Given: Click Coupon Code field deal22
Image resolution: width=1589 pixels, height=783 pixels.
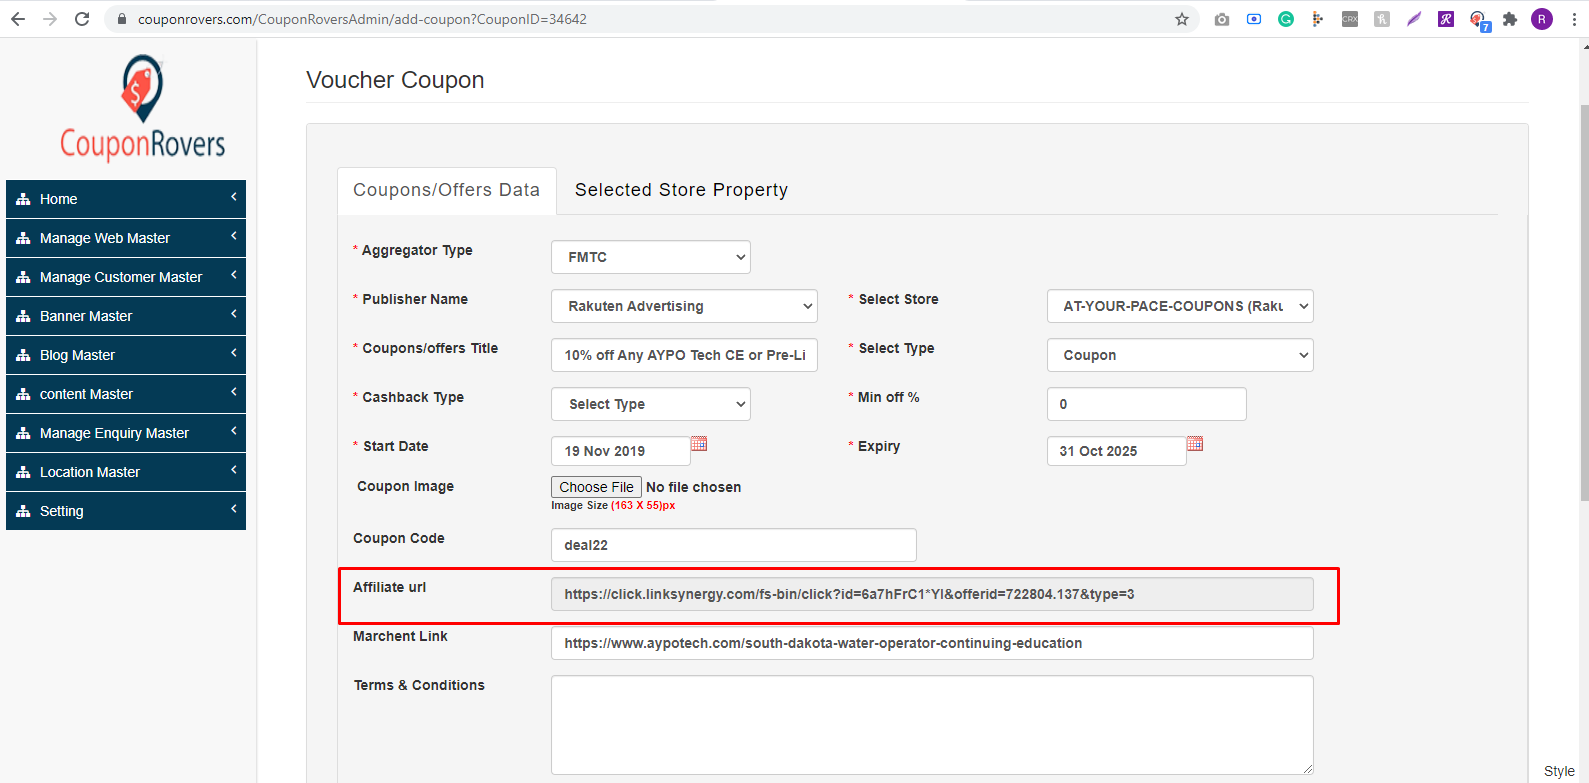Looking at the screenshot, I should (733, 545).
